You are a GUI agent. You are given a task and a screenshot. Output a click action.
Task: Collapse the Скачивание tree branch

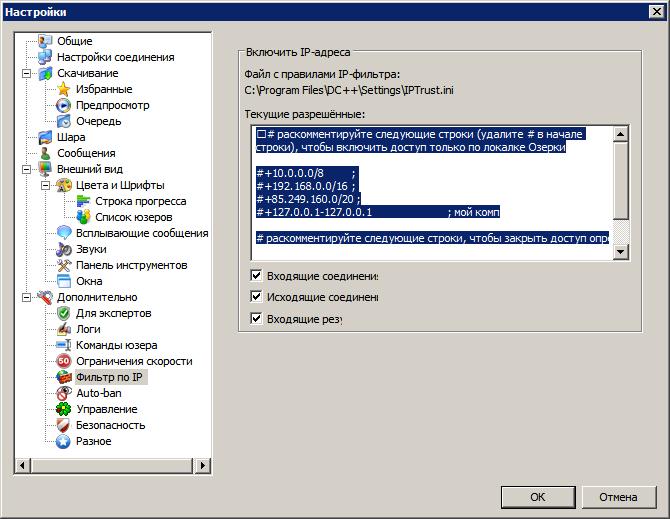click(26, 73)
